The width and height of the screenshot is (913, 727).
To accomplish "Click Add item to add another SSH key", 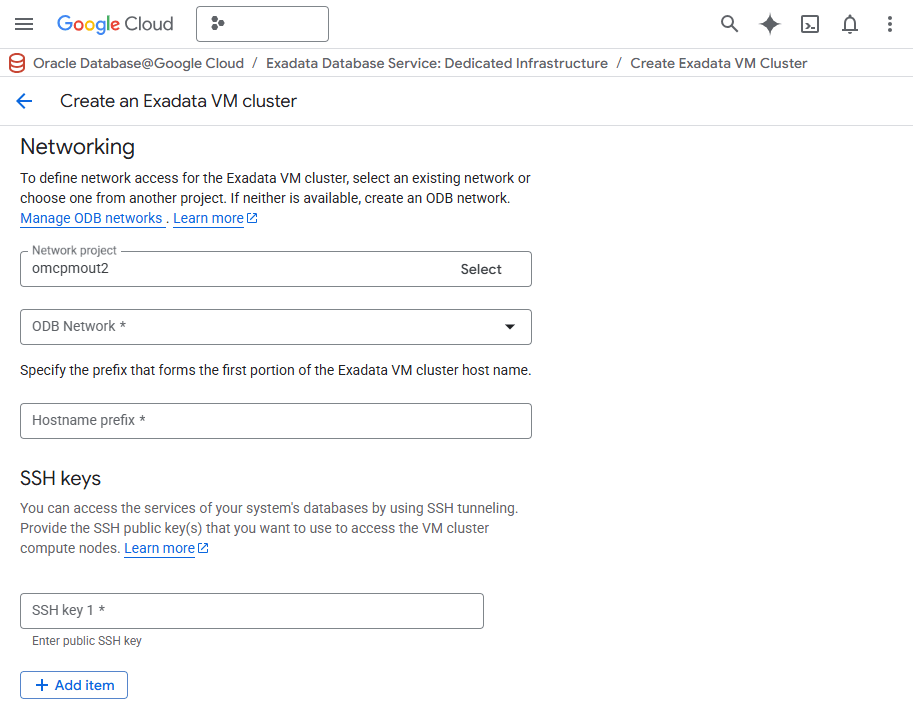I will point(73,685).
